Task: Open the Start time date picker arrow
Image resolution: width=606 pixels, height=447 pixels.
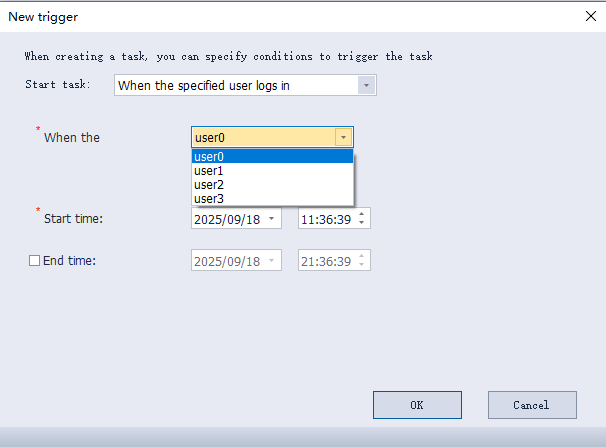Action: (x=271, y=218)
